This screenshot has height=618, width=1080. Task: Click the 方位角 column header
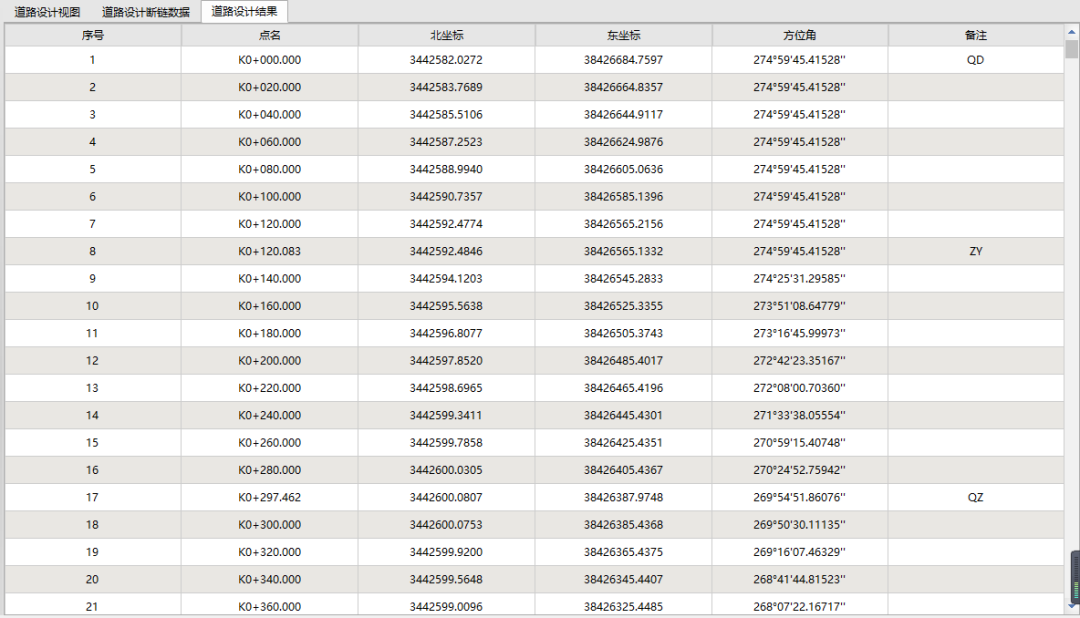800,34
